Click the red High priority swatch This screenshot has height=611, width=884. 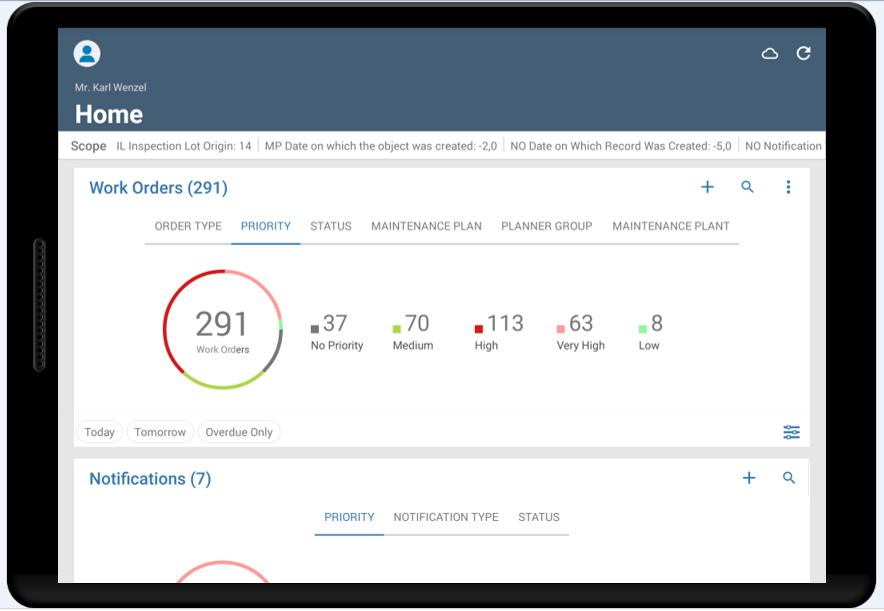[479, 329]
